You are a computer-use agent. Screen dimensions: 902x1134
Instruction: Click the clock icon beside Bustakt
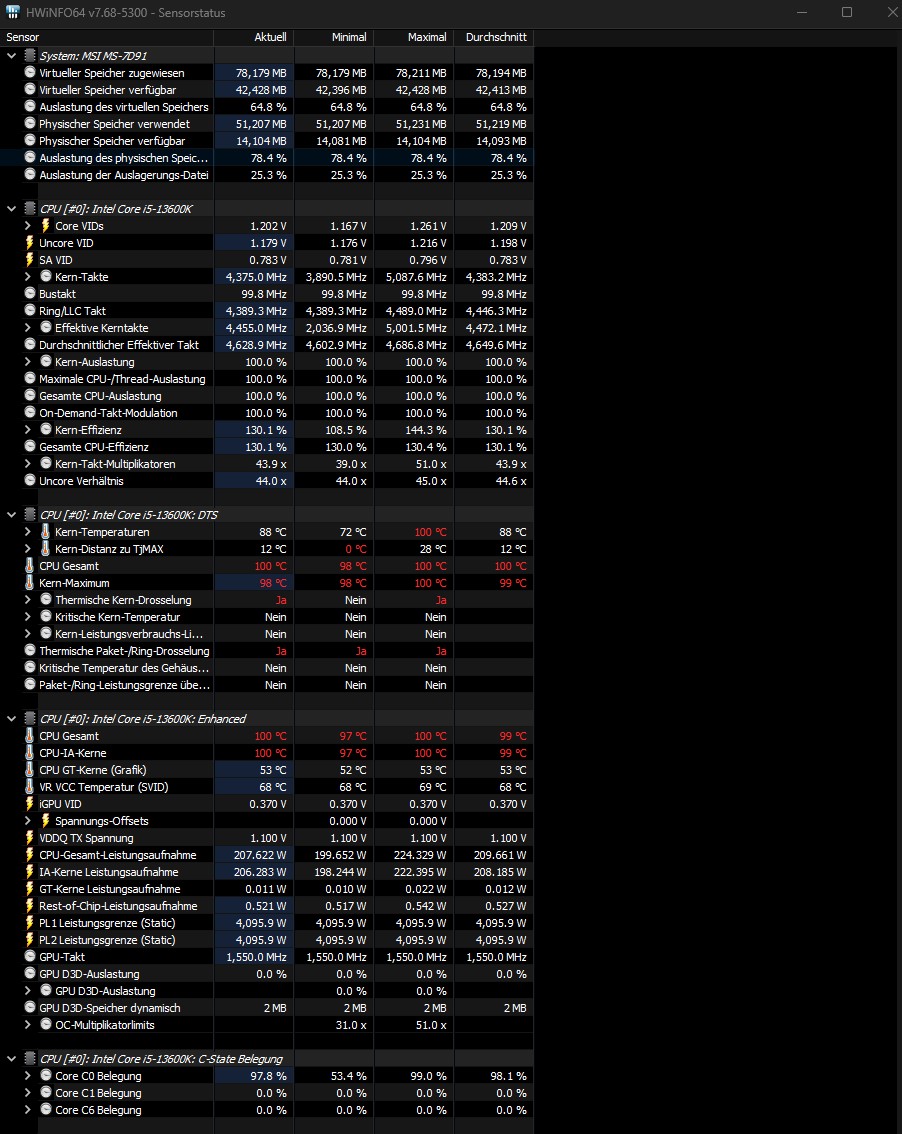(30, 293)
